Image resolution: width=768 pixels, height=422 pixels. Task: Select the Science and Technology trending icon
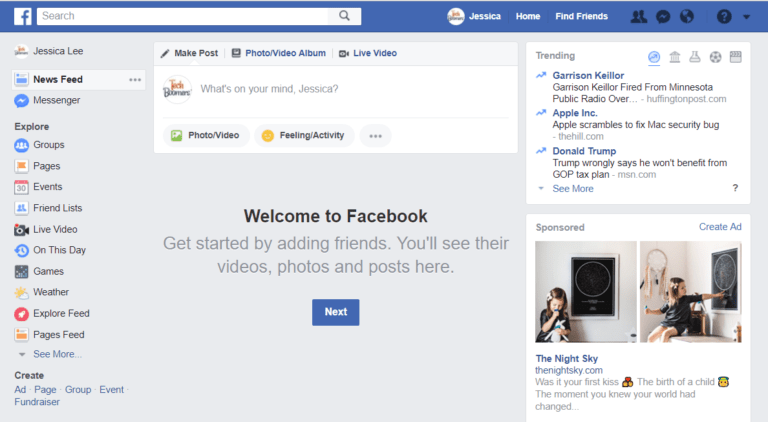(695, 57)
